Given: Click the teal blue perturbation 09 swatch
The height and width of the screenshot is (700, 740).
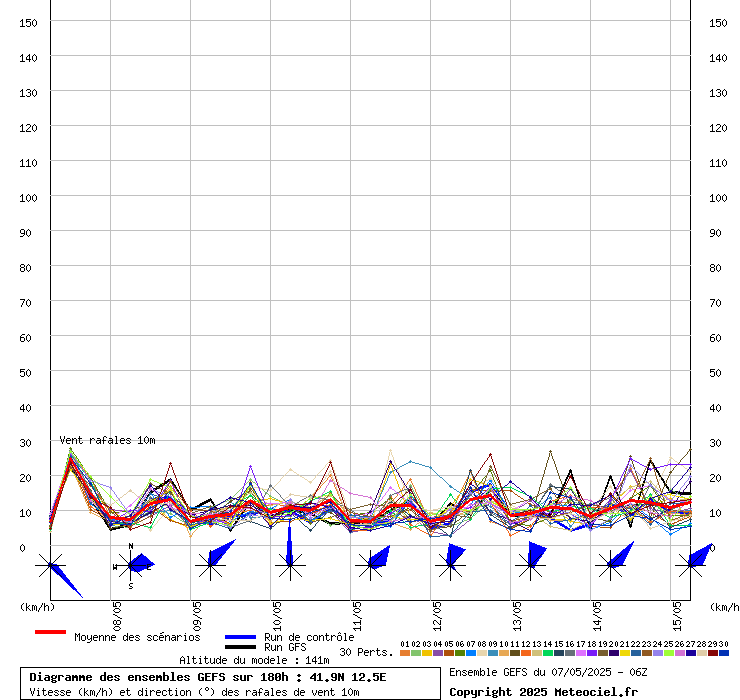Looking at the screenshot, I should (x=493, y=653).
